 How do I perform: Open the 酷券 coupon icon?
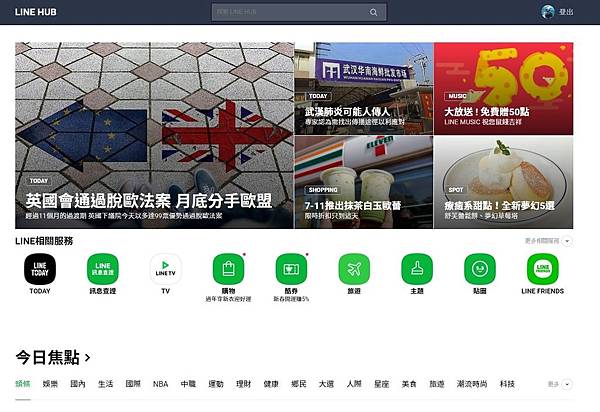click(x=291, y=269)
